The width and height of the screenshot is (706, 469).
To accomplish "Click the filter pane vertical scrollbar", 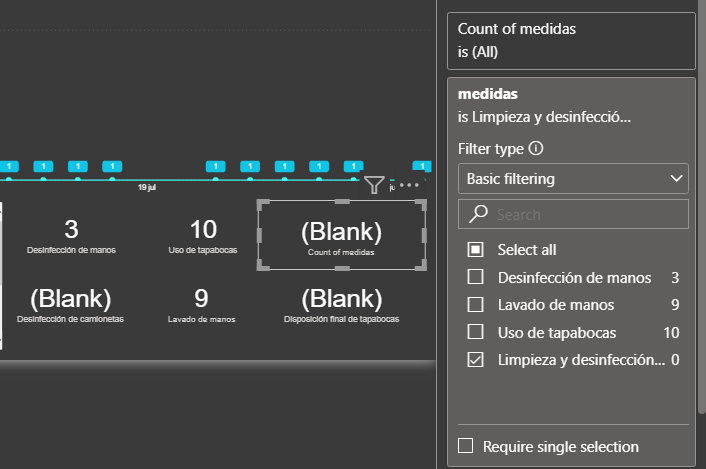I will coord(701,207).
